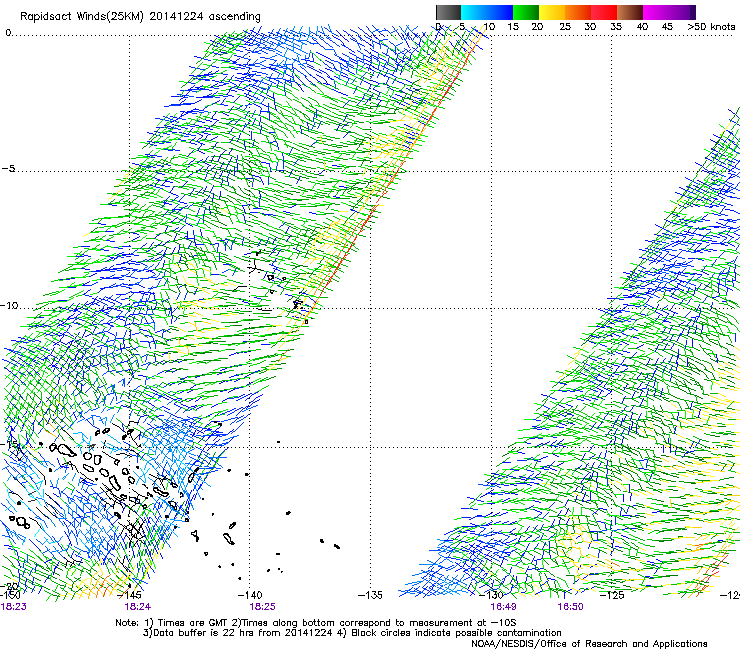740x650 pixels.
Task: Click the 'Note: 1) Times are GMT' line
Action: (316, 623)
